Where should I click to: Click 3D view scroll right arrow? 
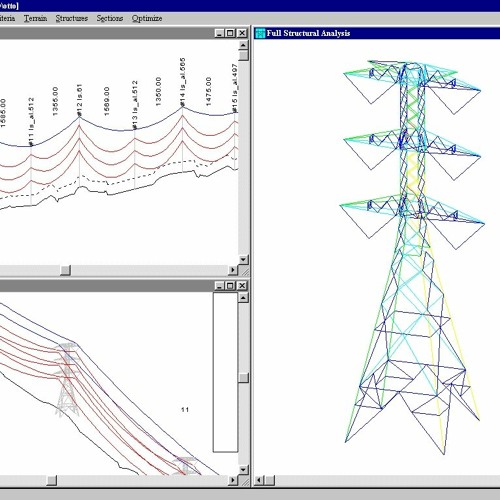click(233, 480)
